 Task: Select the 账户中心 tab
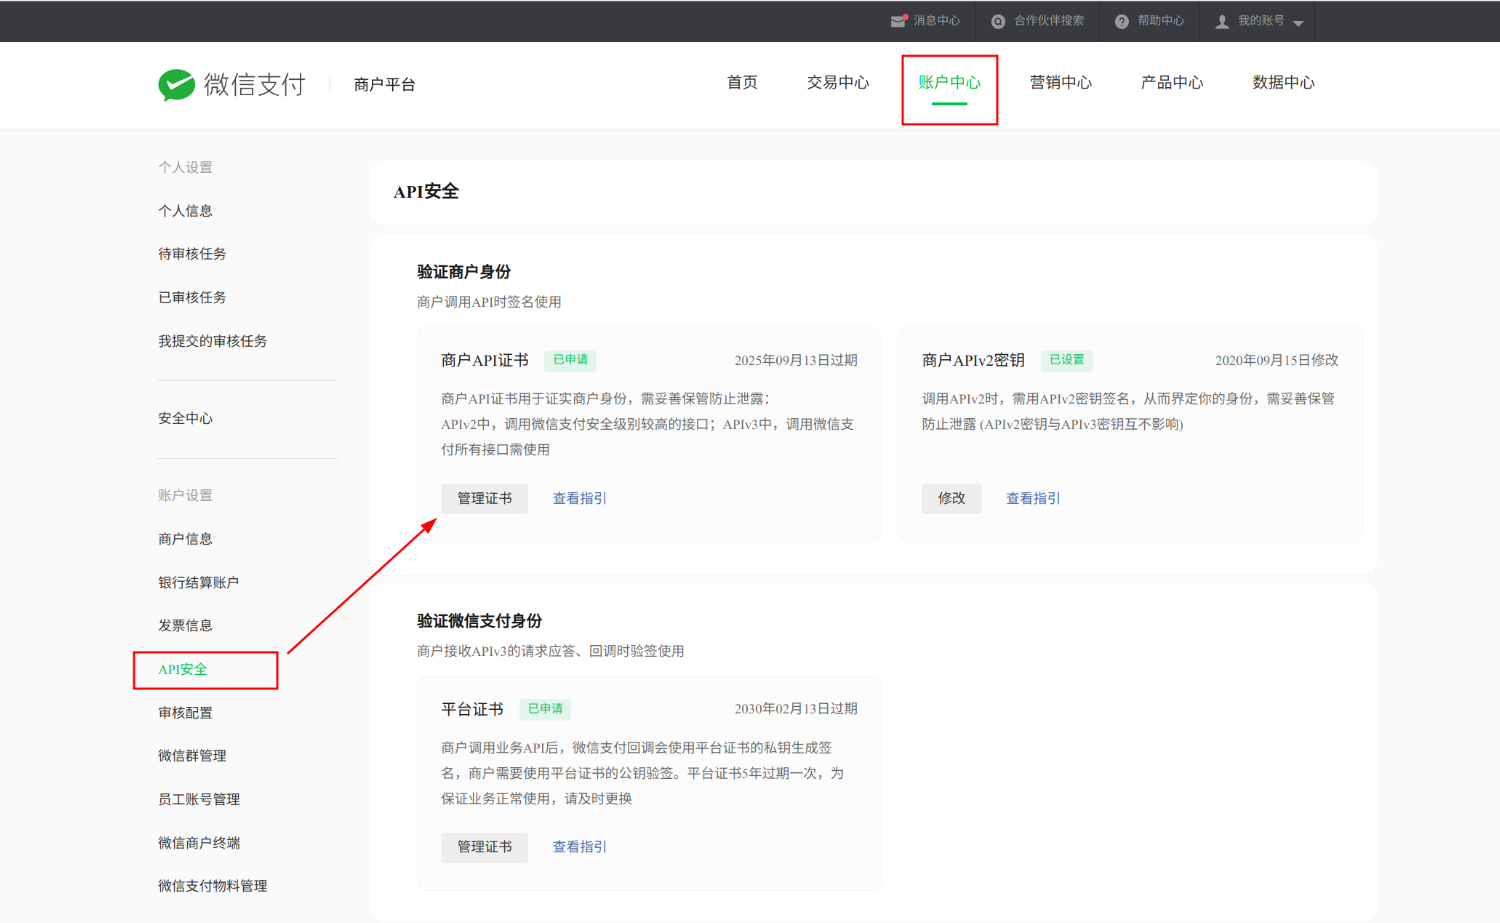pos(950,83)
